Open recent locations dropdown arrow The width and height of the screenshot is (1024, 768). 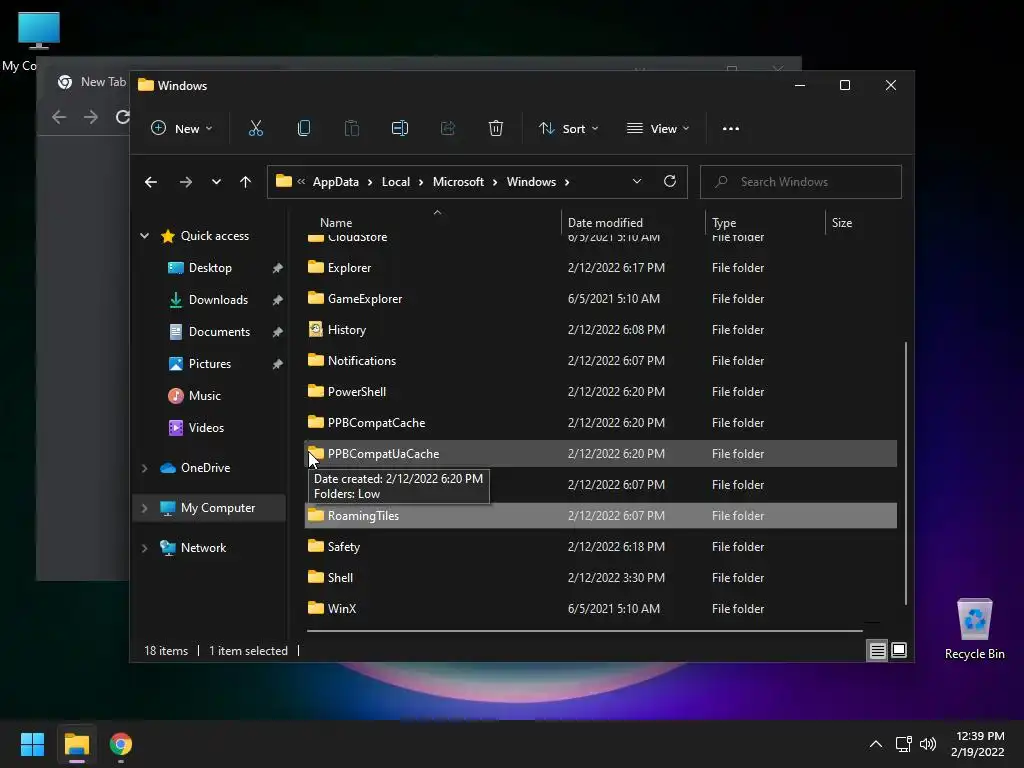coord(216,182)
